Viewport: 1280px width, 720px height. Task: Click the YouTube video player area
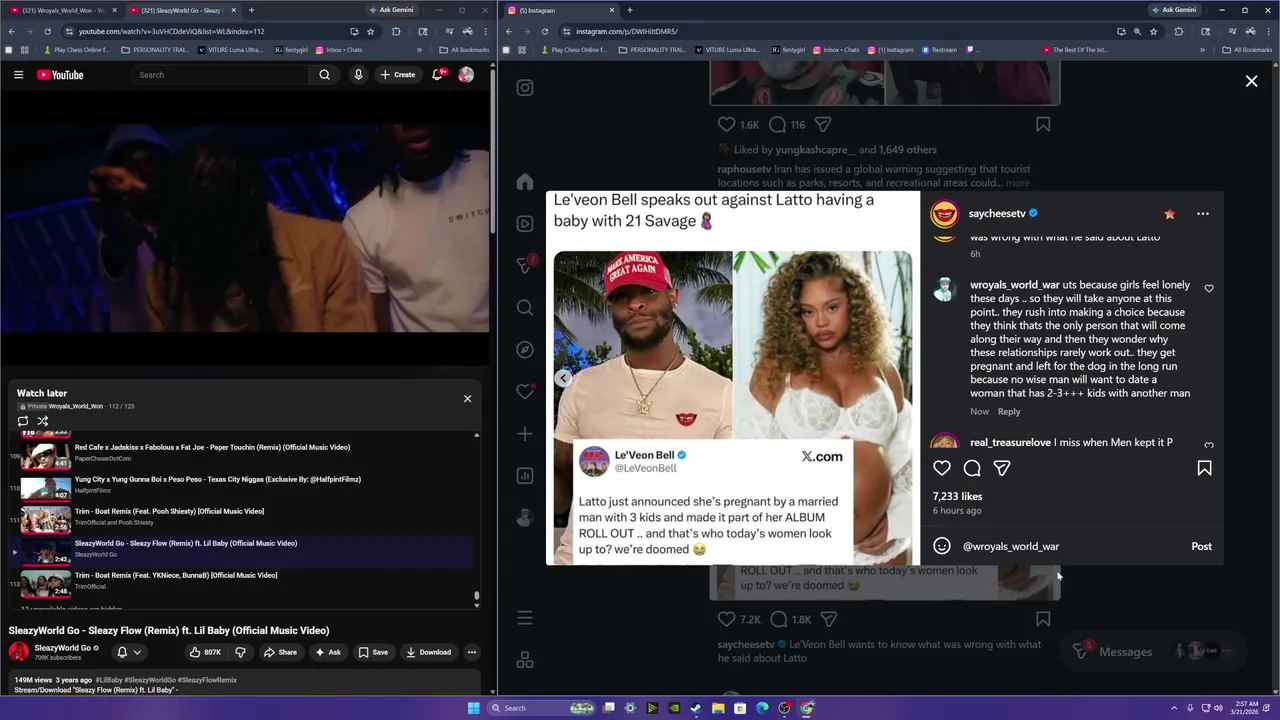coord(245,226)
